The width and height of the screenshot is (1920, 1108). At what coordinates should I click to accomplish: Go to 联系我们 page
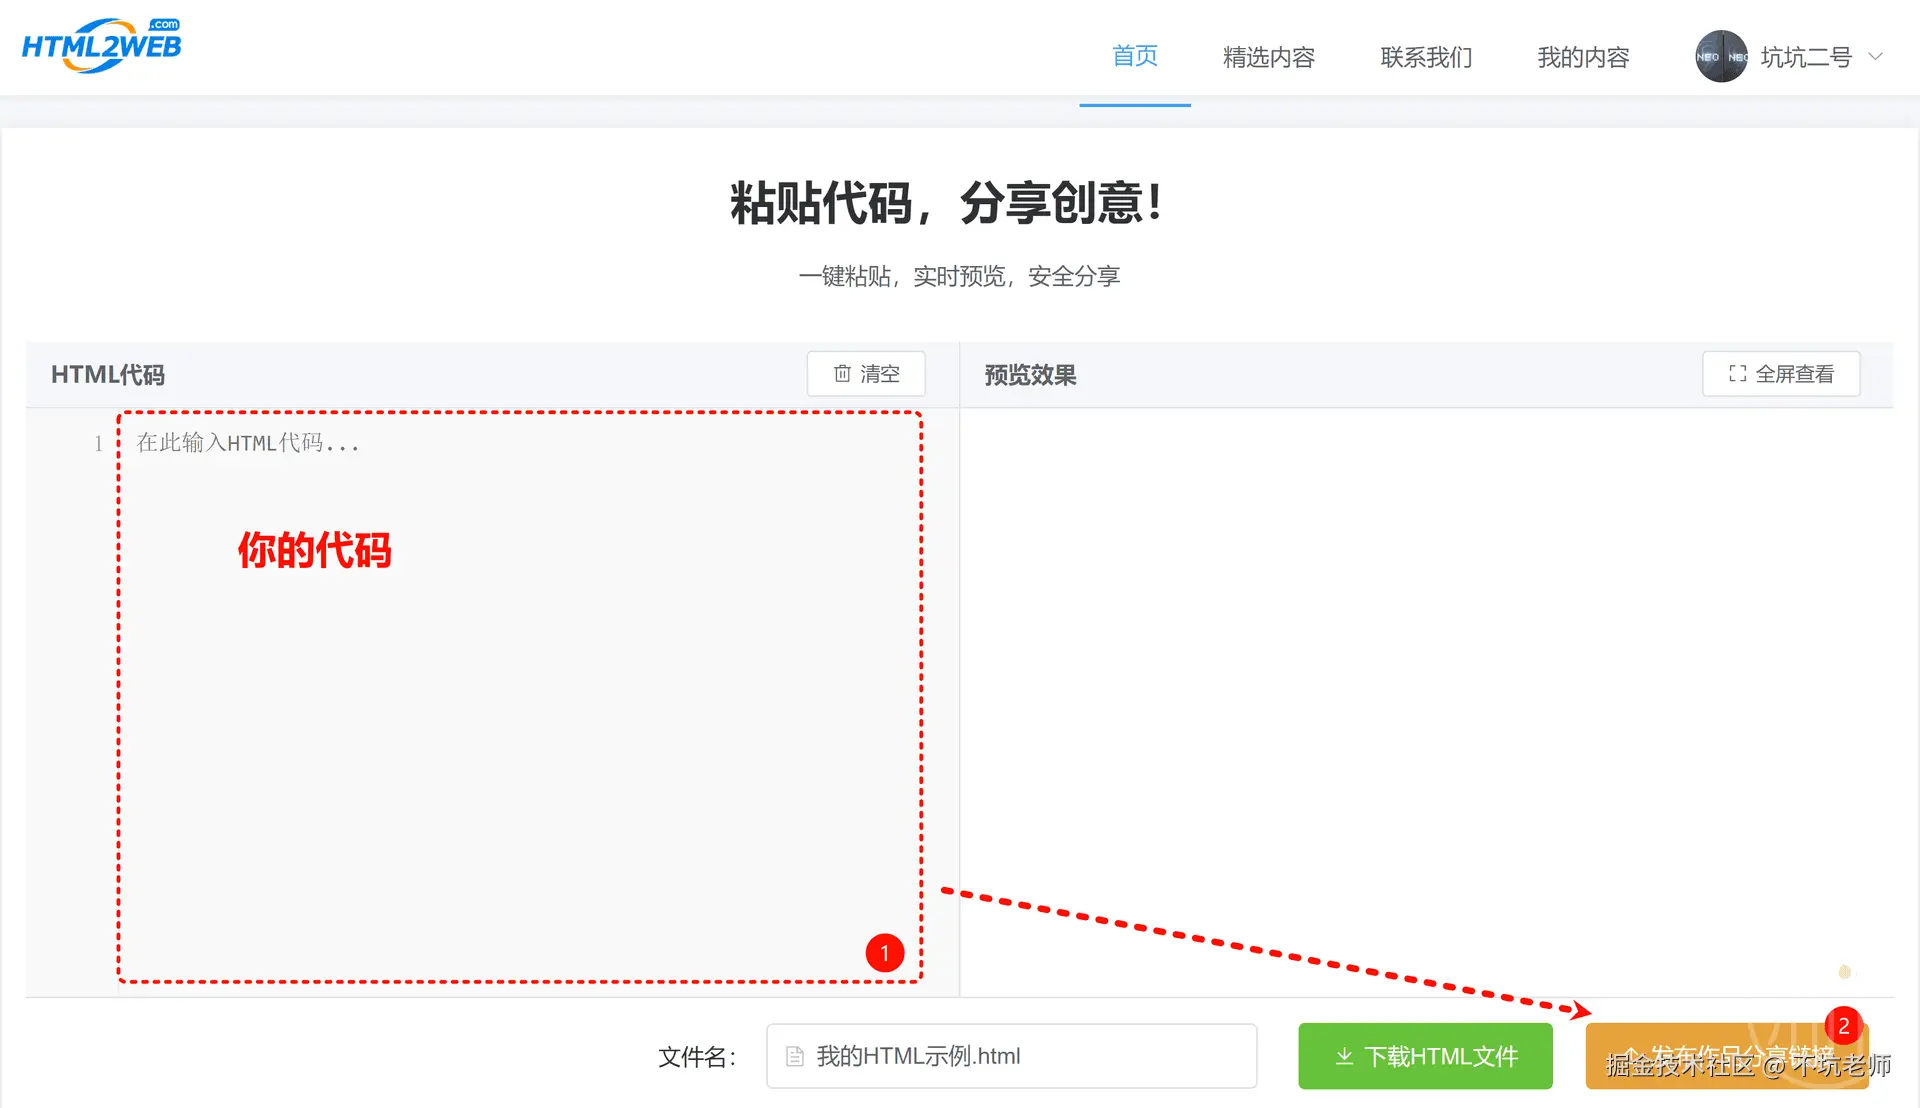pyautogui.click(x=1426, y=57)
